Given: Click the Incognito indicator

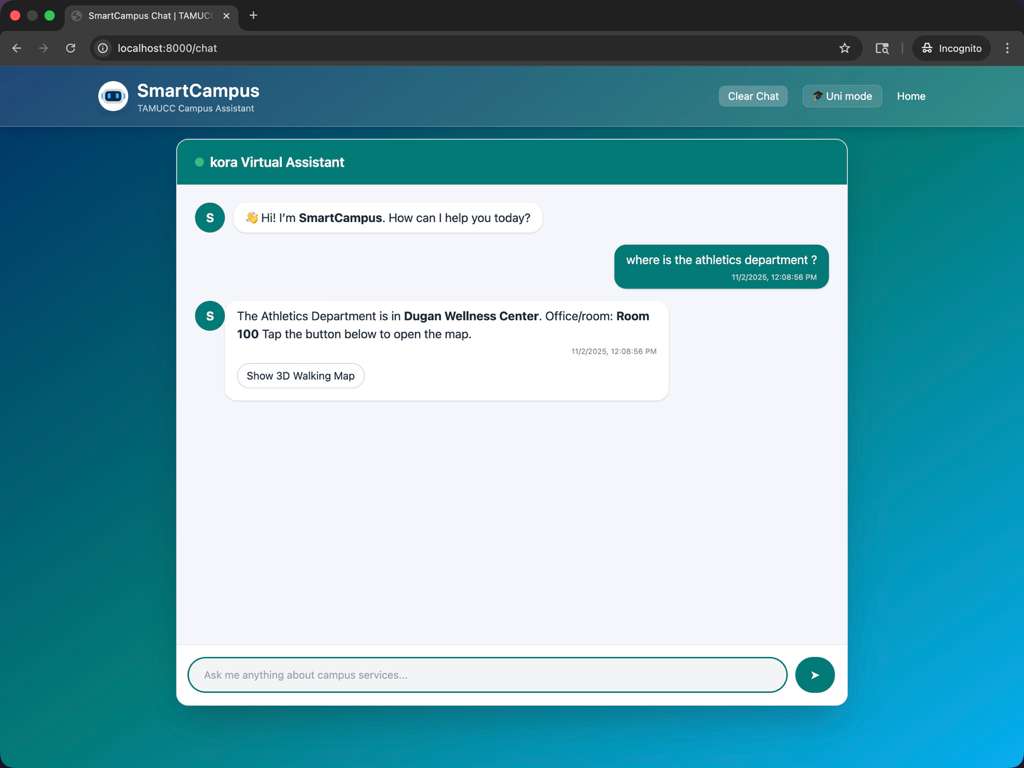Looking at the screenshot, I should click(952, 48).
